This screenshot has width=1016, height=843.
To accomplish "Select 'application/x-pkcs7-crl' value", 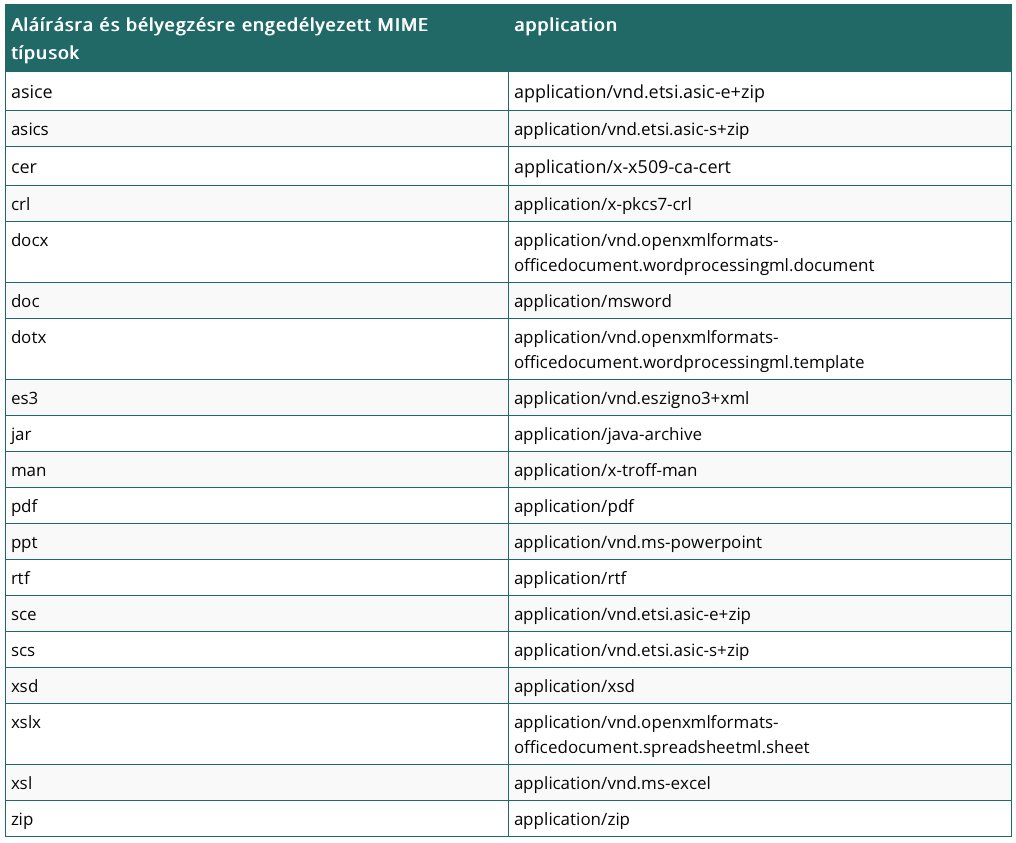I will pos(603,203).
